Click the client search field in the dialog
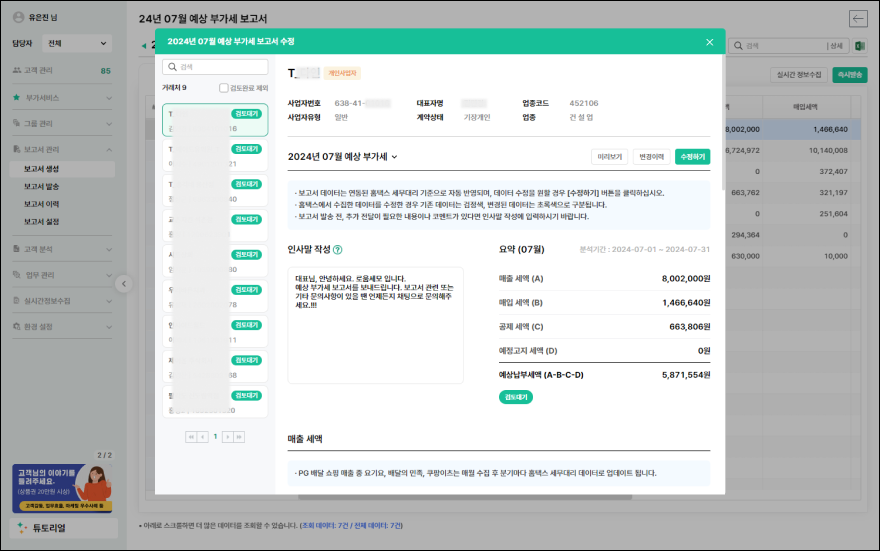880x551 pixels. 216,67
